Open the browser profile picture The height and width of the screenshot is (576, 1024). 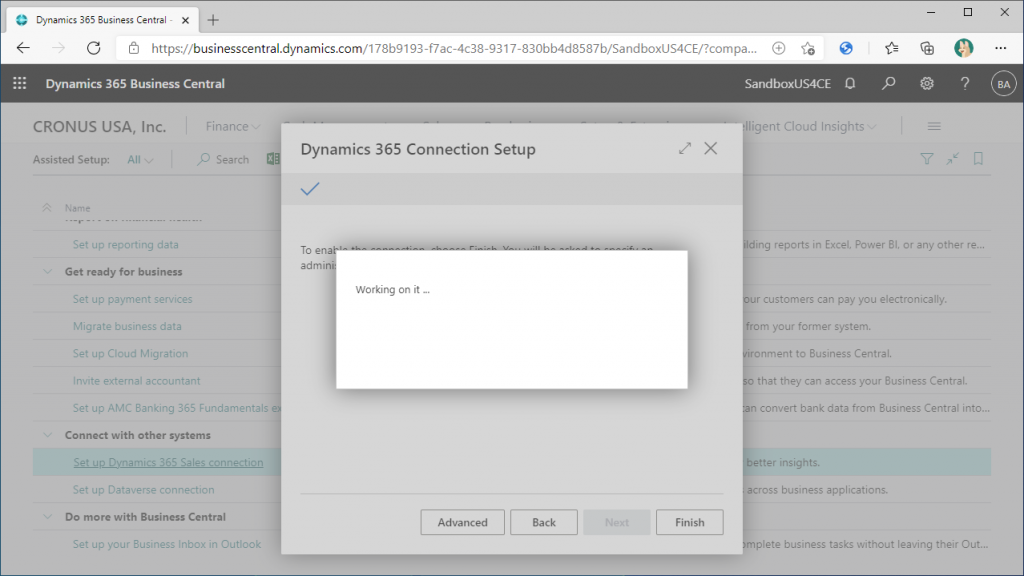963,48
